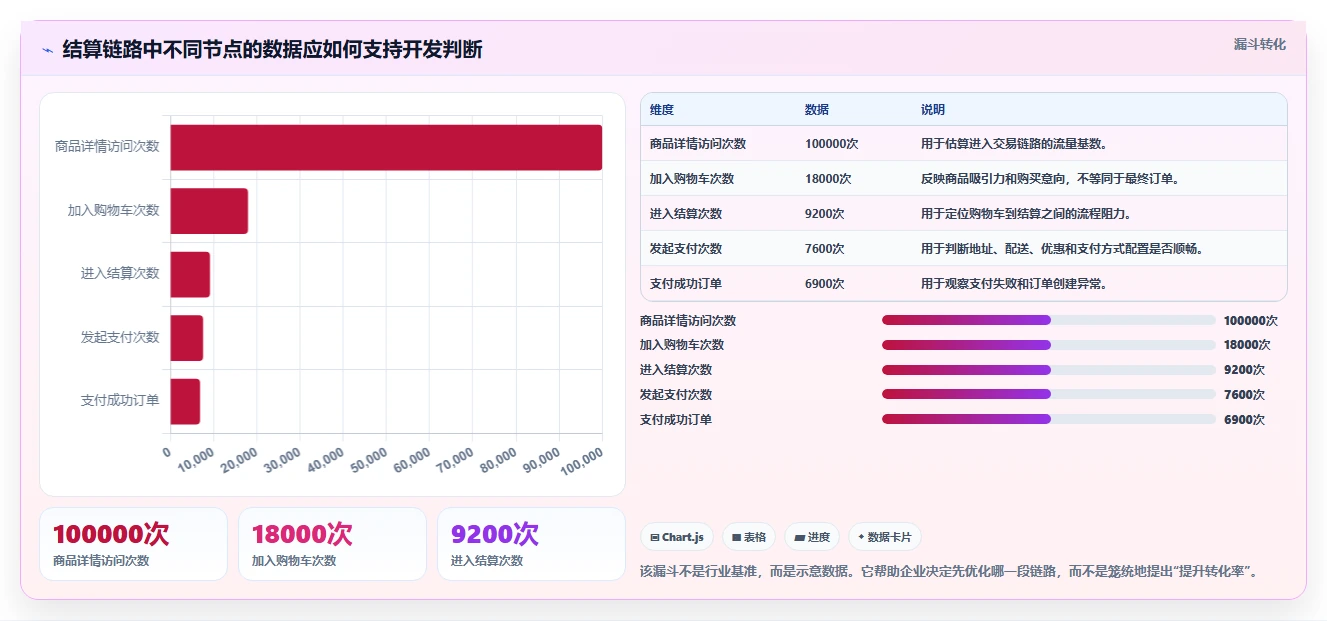Click the table data cell 100000次
The width and height of the screenshot is (1327, 621).
coord(832,144)
